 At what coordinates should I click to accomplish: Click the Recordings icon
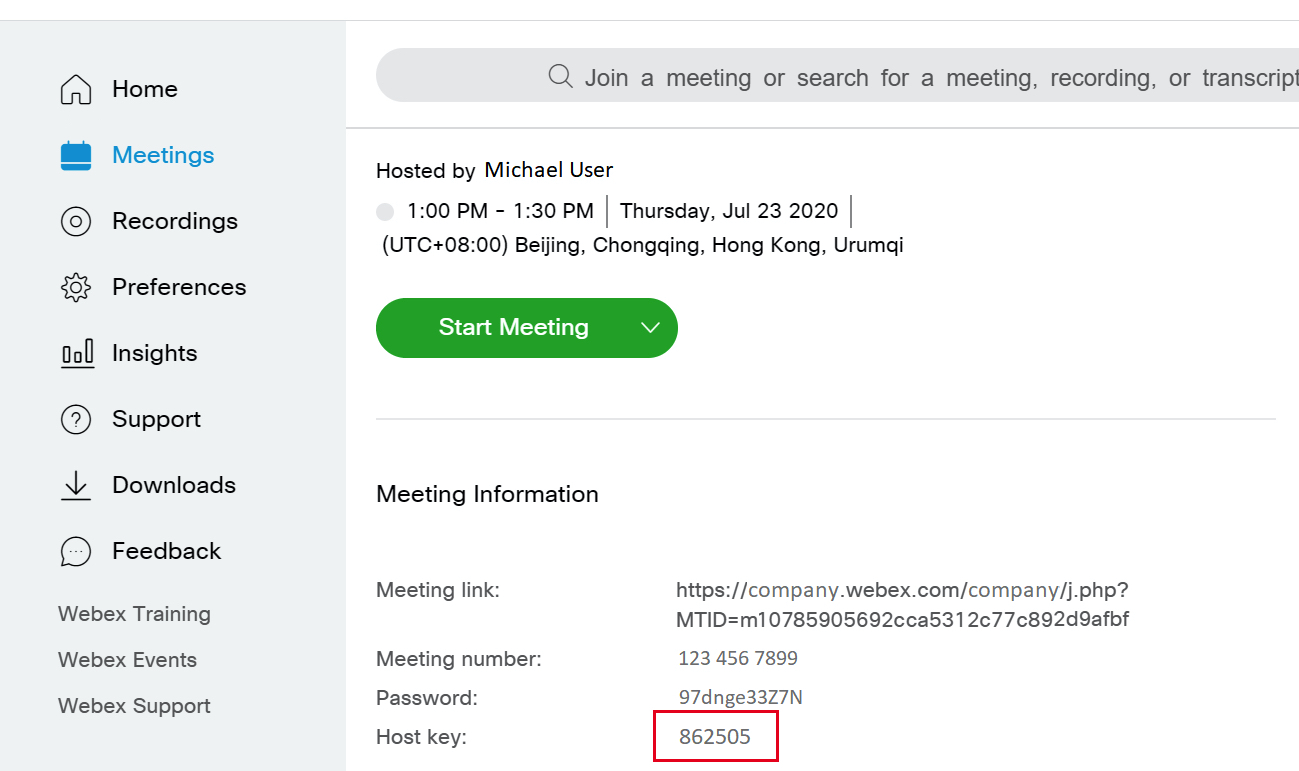click(x=75, y=221)
